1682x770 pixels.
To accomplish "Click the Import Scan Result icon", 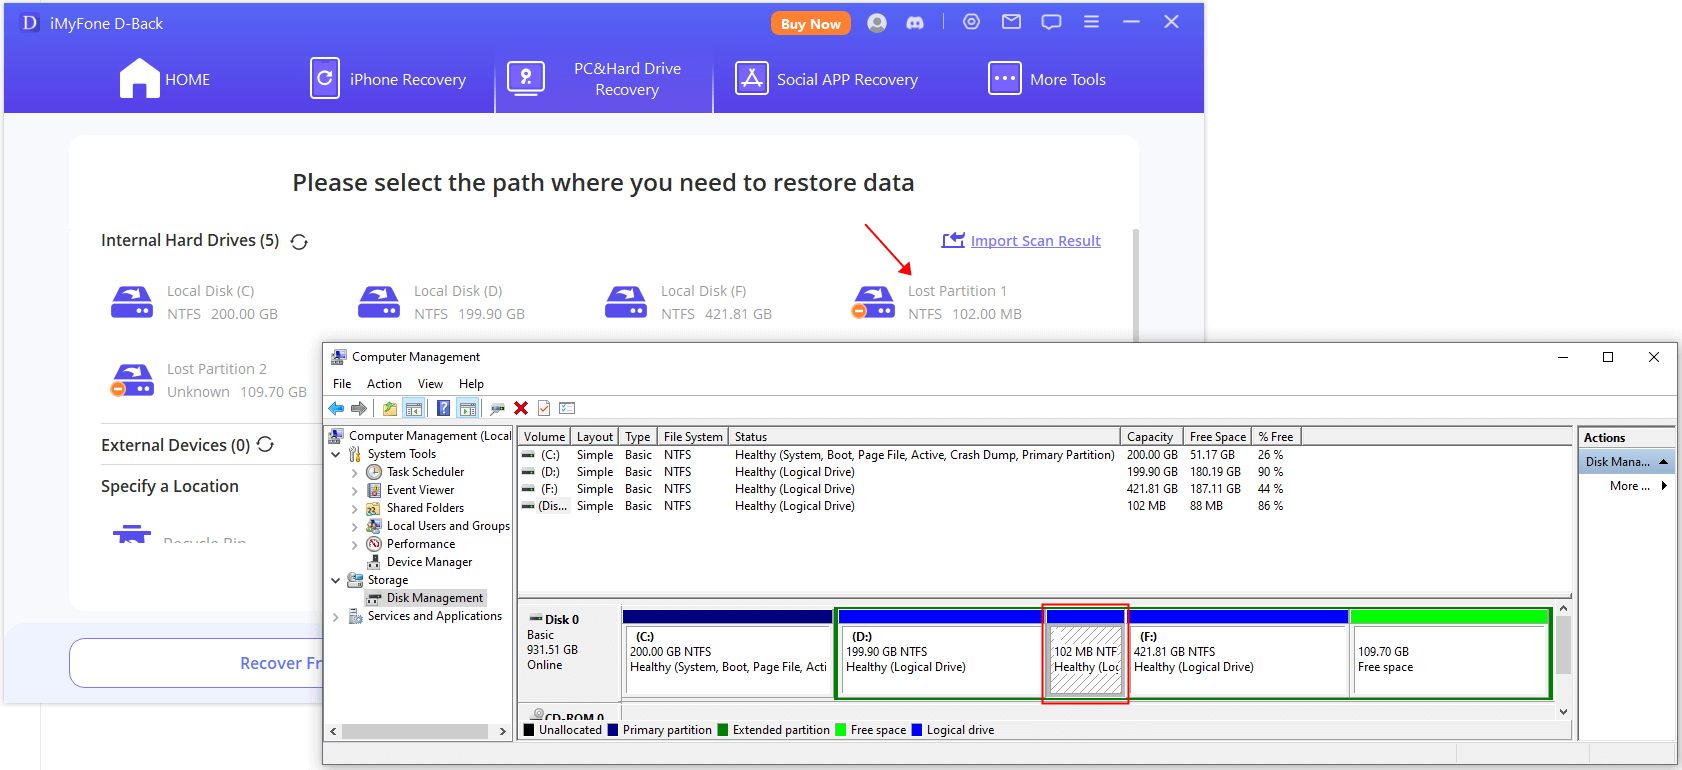I will click(x=953, y=240).
